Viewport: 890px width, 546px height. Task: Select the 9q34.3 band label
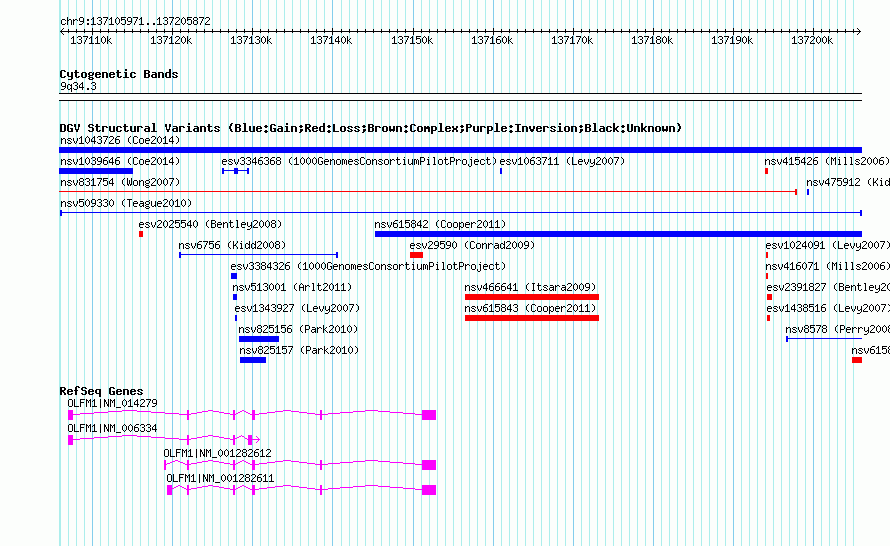[x=78, y=86]
